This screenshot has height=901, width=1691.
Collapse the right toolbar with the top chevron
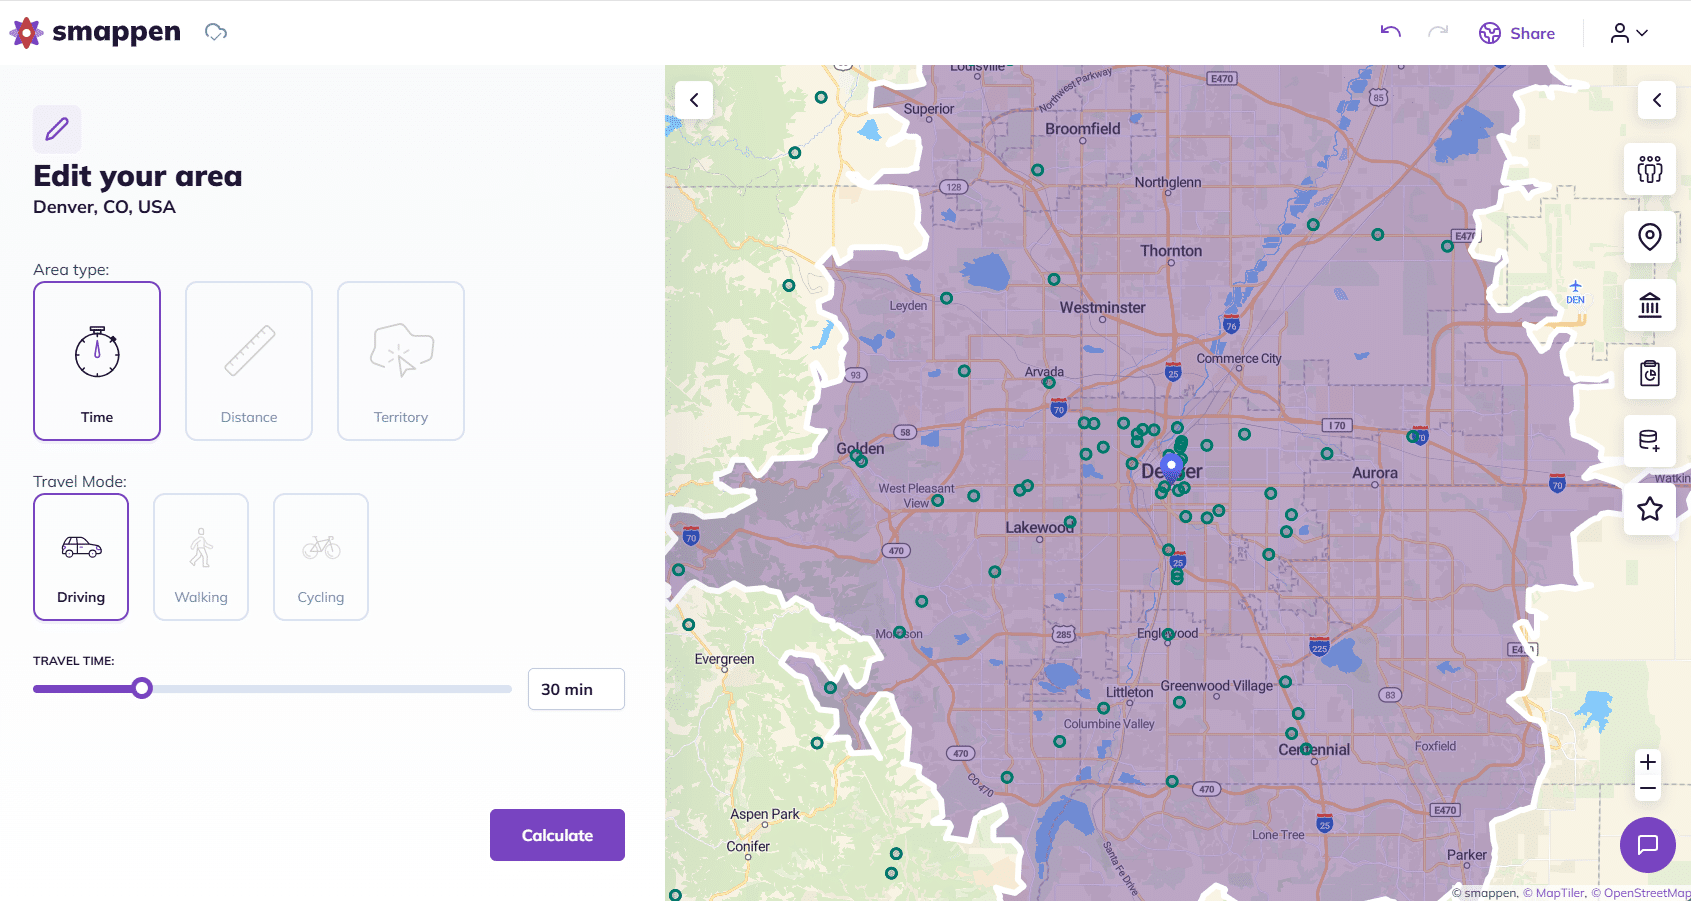tap(1657, 100)
